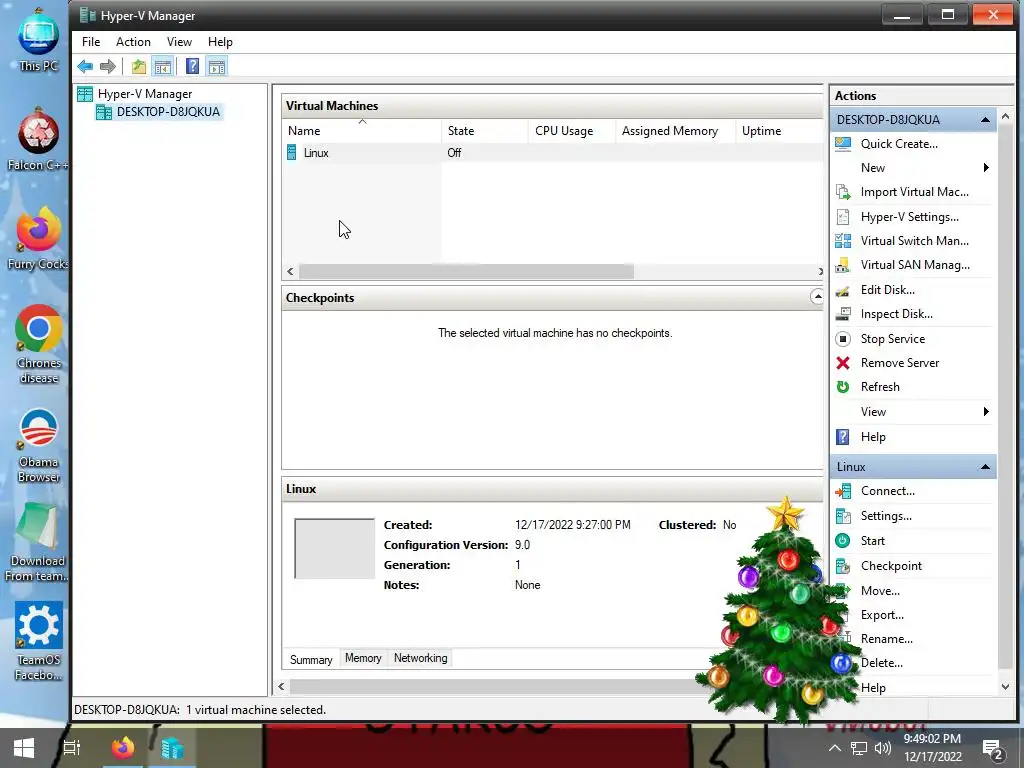Collapse the DESKTOP-D8JQKUA actions section
This screenshot has height=768, width=1024.
(x=985, y=120)
